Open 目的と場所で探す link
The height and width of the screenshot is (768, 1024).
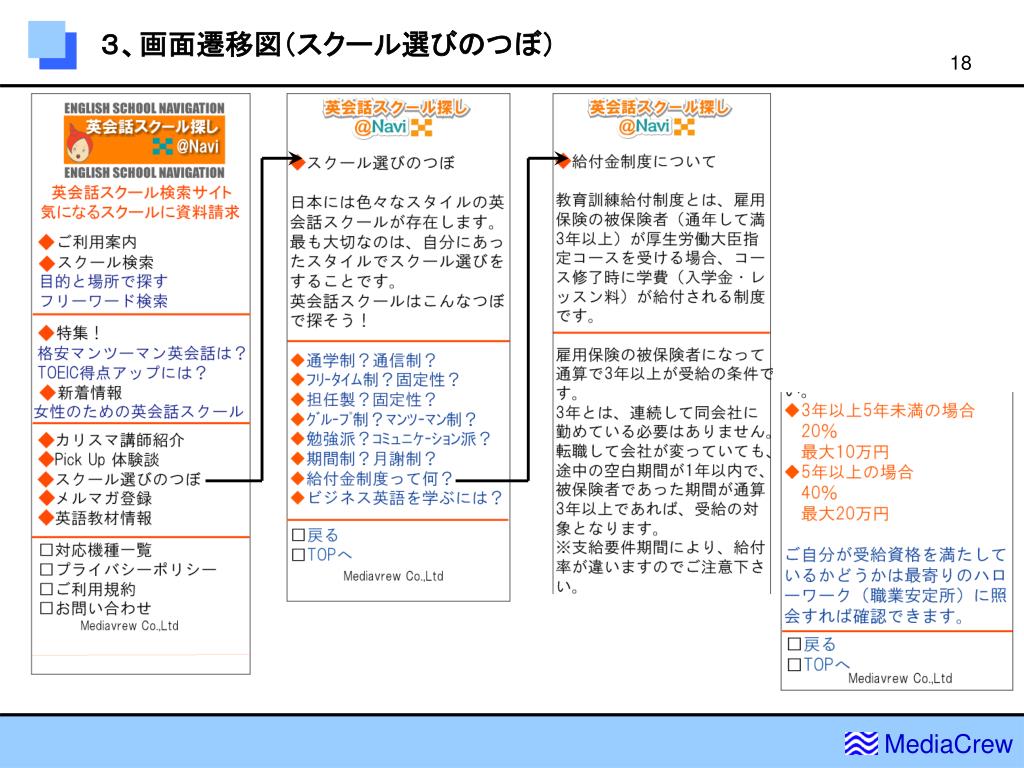104,281
